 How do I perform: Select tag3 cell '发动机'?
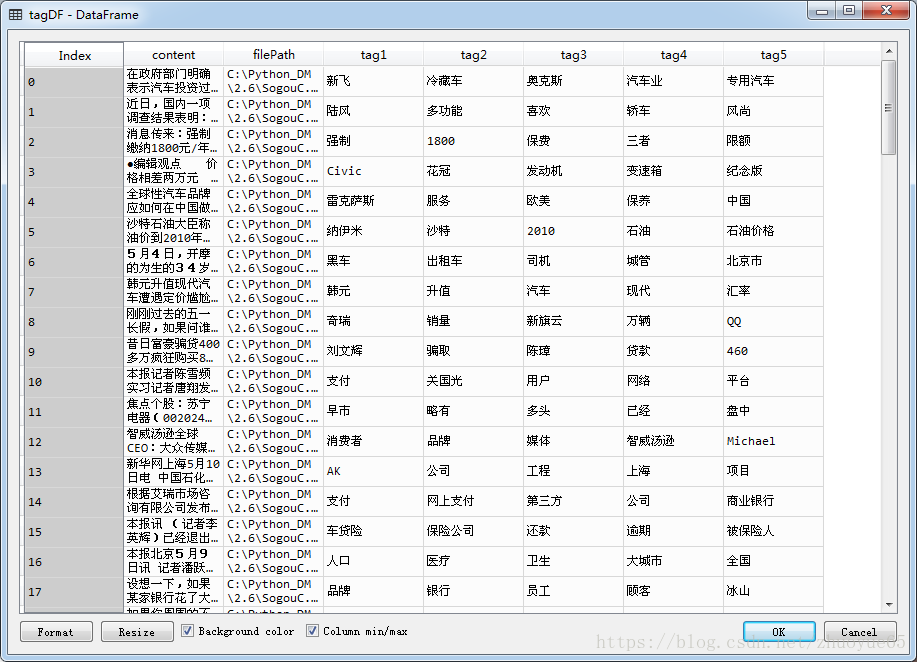tap(574, 171)
